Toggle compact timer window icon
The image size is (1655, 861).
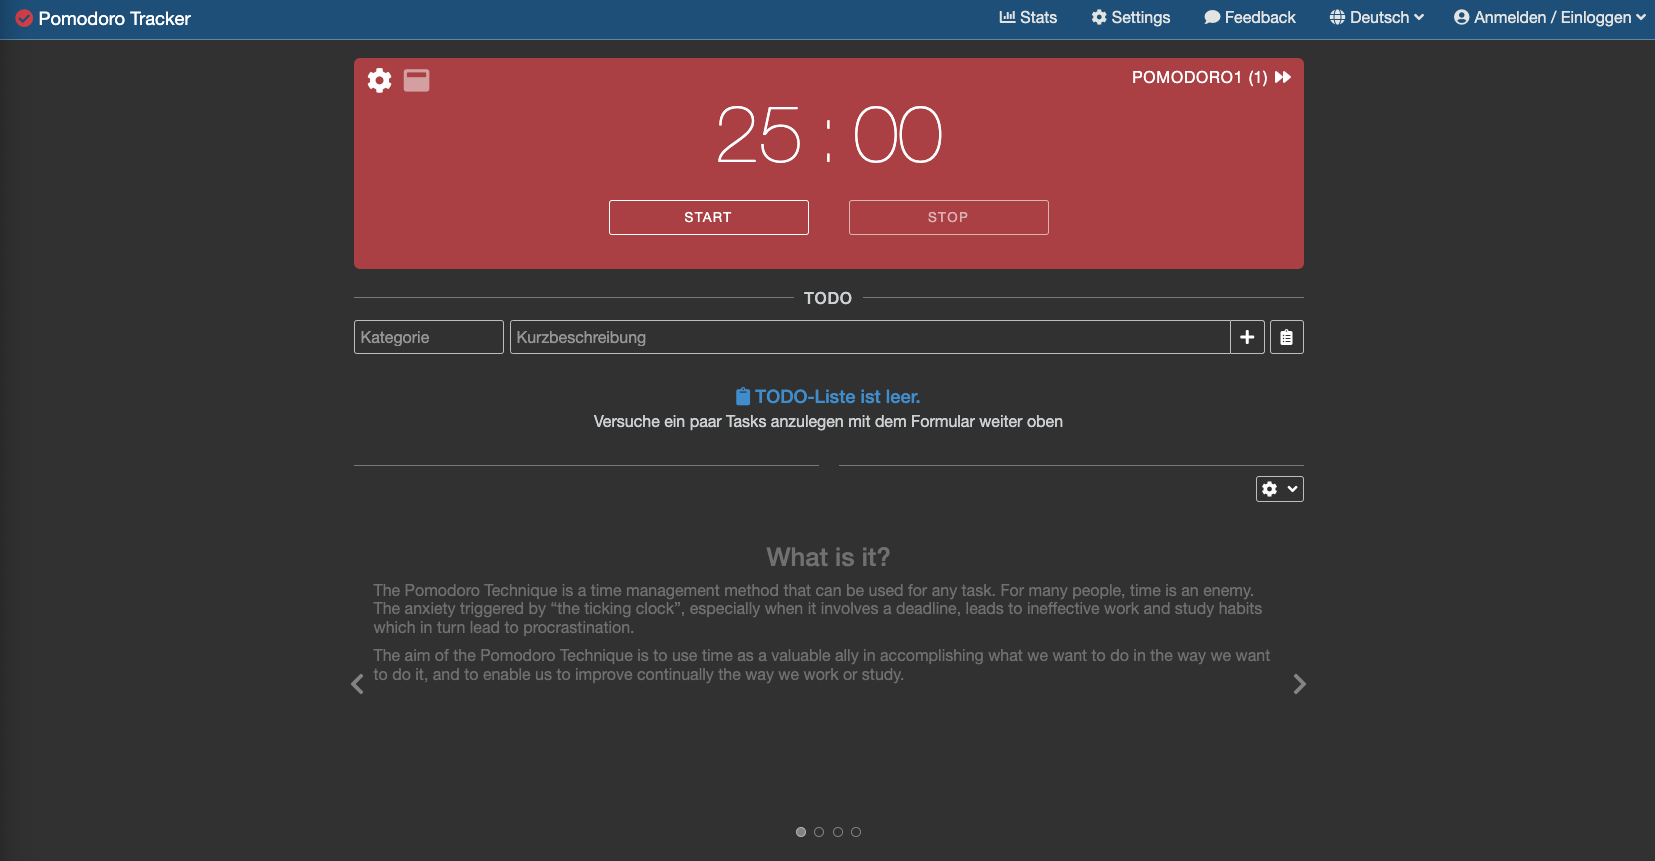(x=417, y=80)
